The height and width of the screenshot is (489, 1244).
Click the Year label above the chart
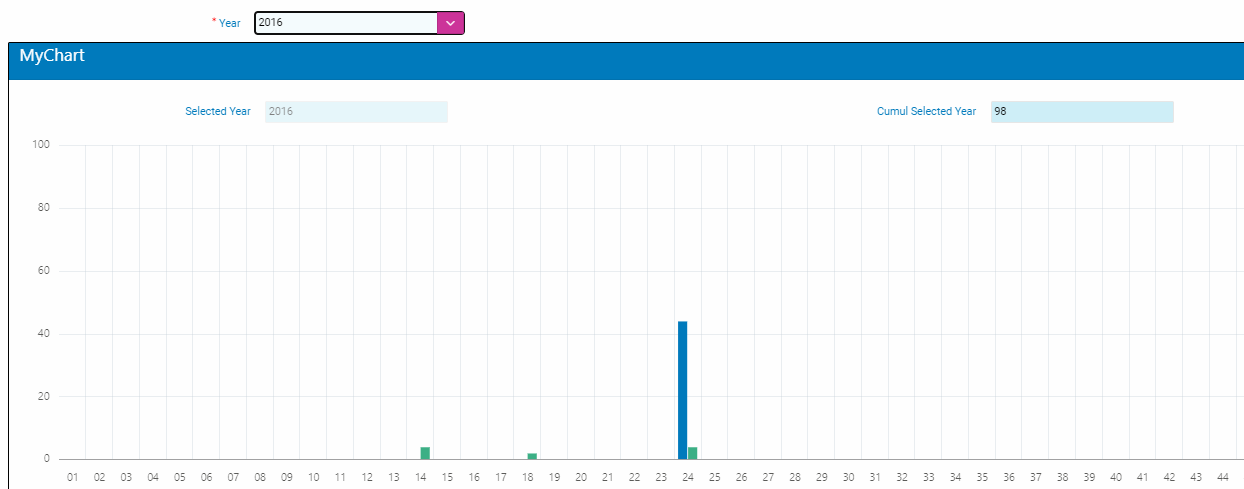(229, 23)
